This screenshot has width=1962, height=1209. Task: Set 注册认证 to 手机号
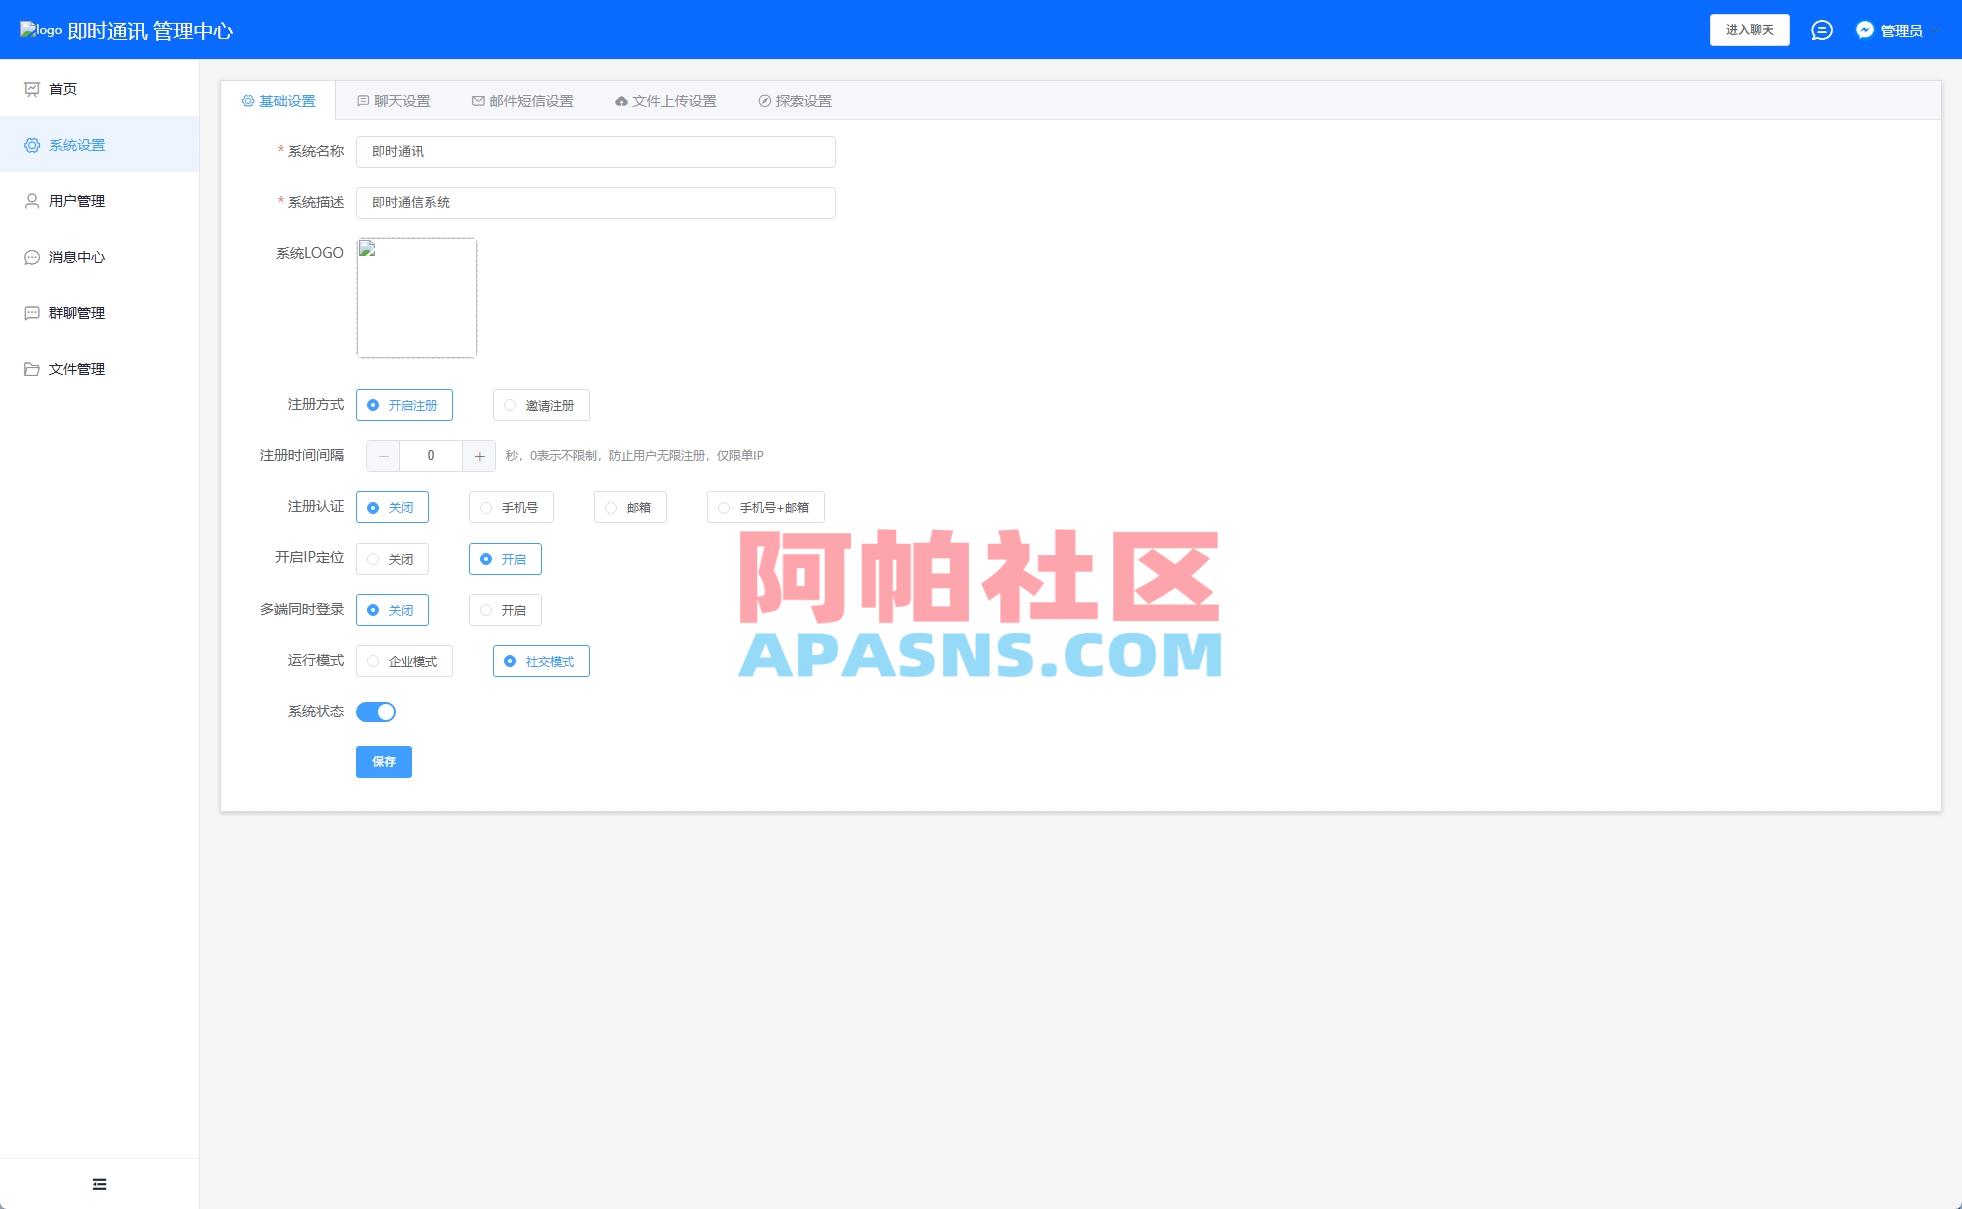(x=511, y=507)
